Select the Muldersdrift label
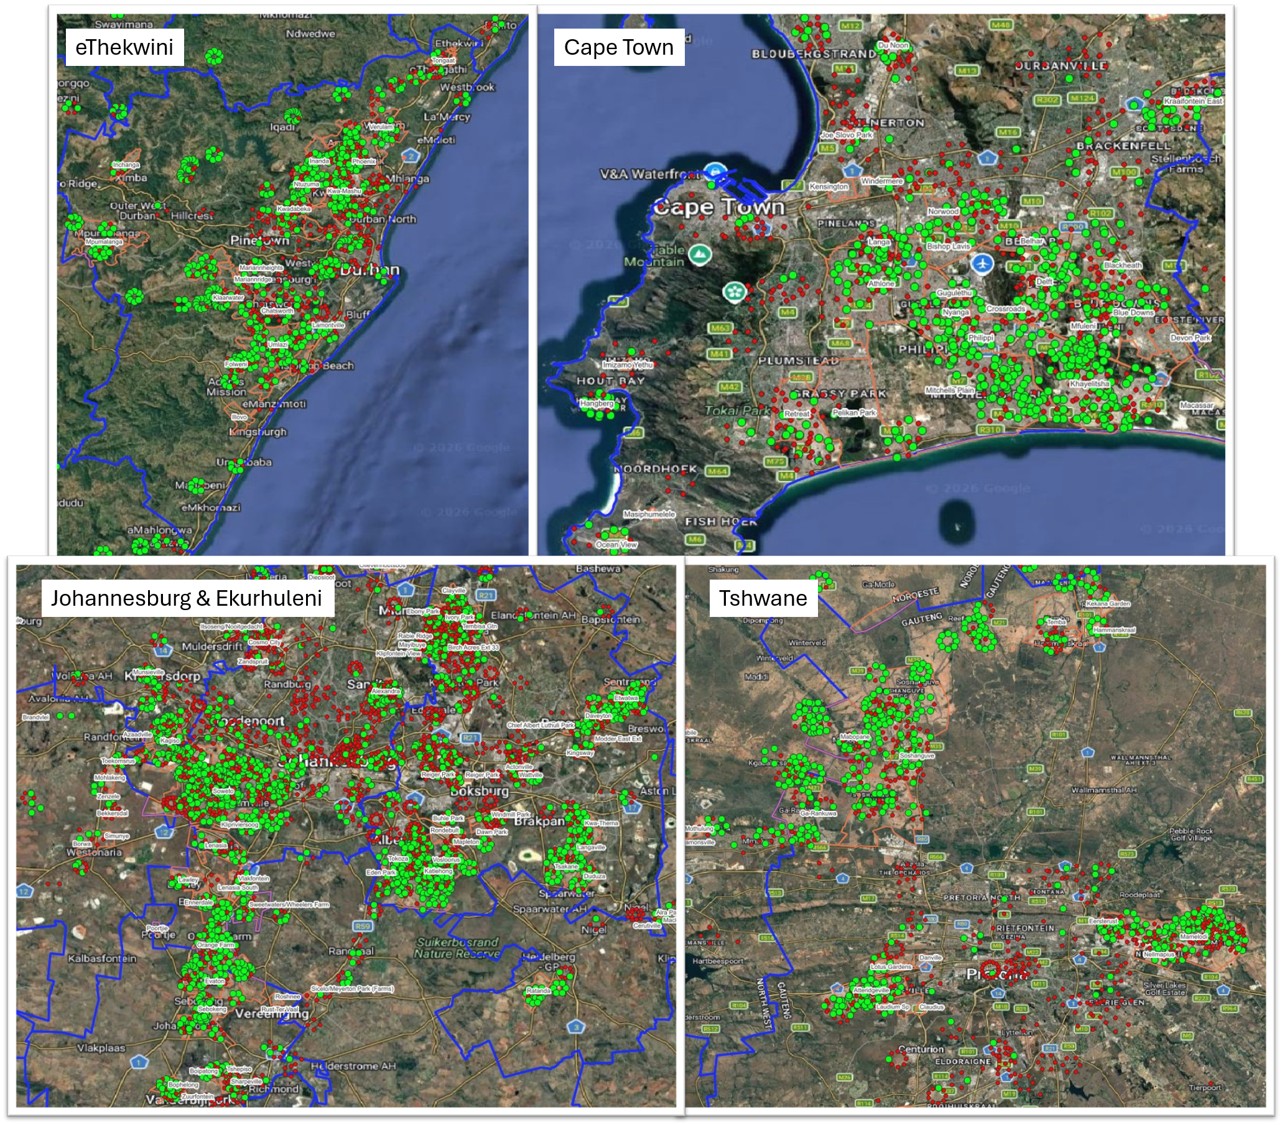This screenshot has height=1125, width=1282. (x=212, y=646)
